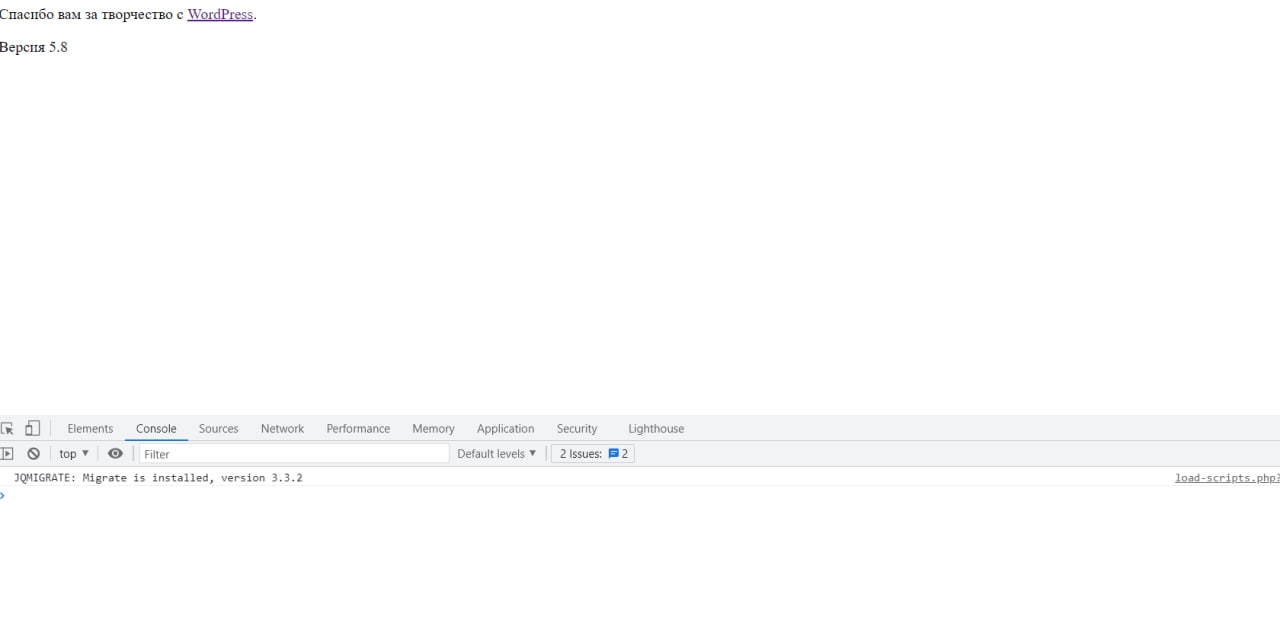
Task: Follow the WordPress link on the page
Action: point(220,15)
